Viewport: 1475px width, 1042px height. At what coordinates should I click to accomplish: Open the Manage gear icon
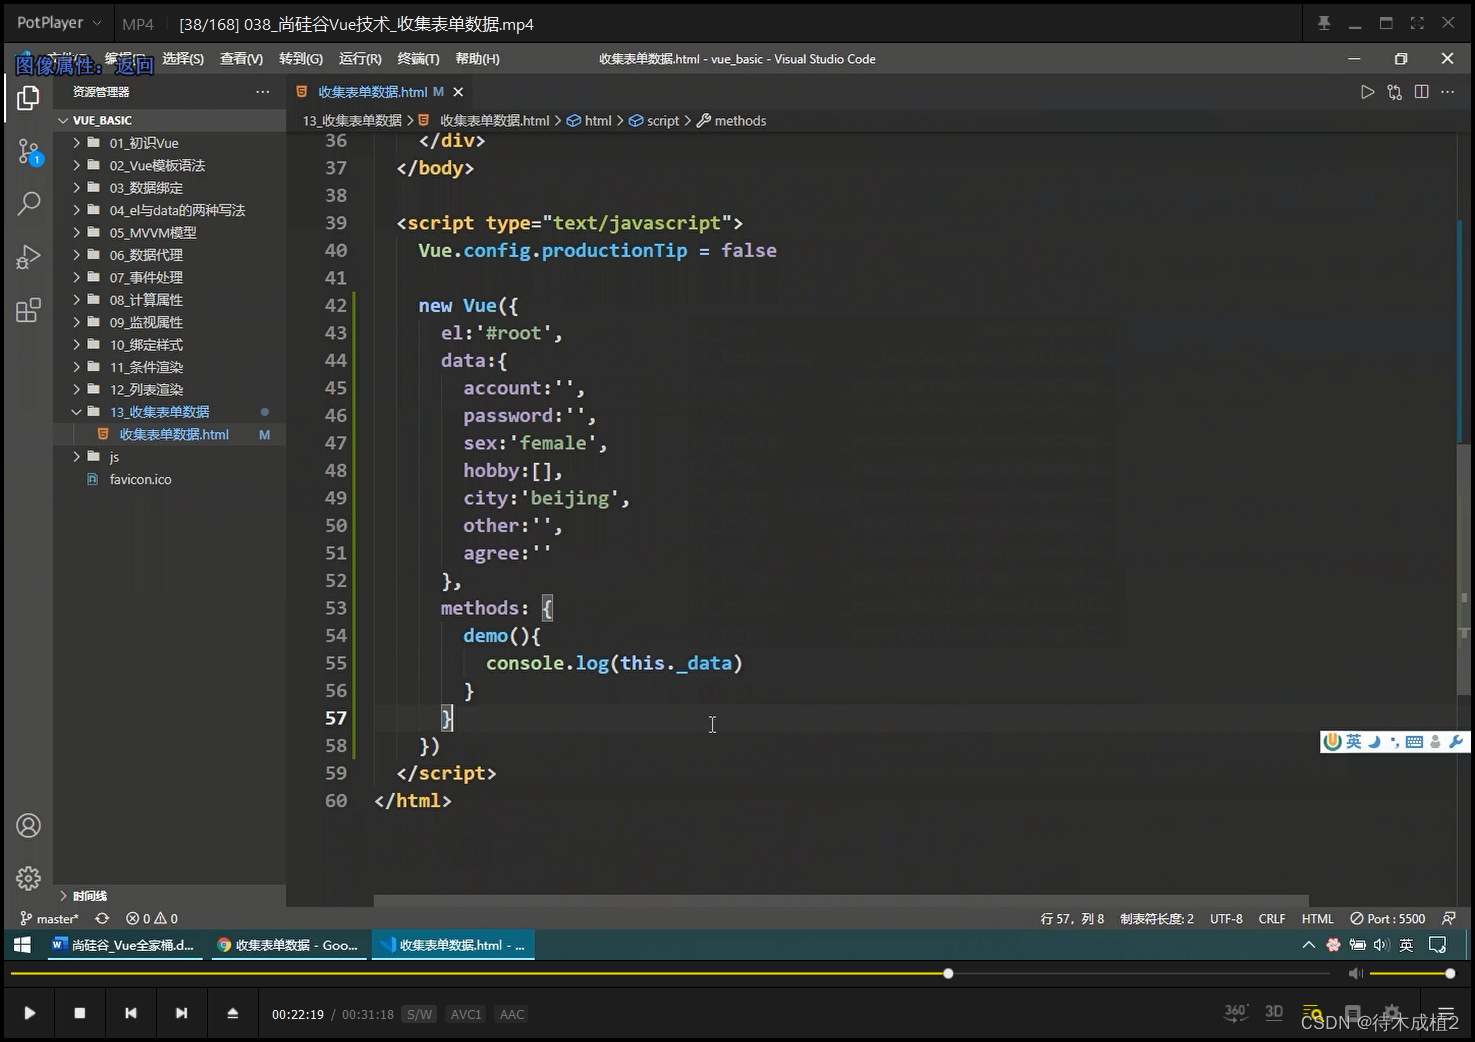pos(28,878)
